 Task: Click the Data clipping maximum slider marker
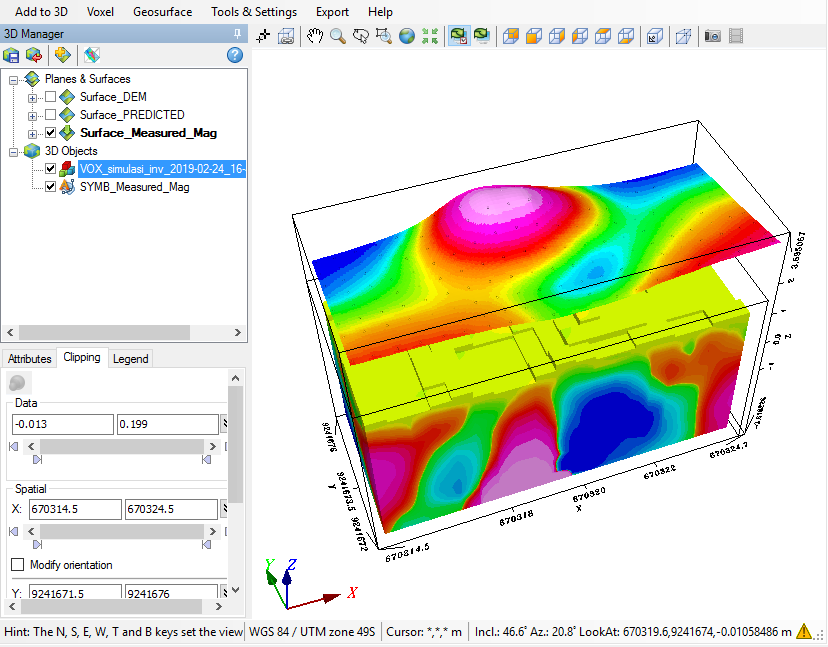[206, 460]
